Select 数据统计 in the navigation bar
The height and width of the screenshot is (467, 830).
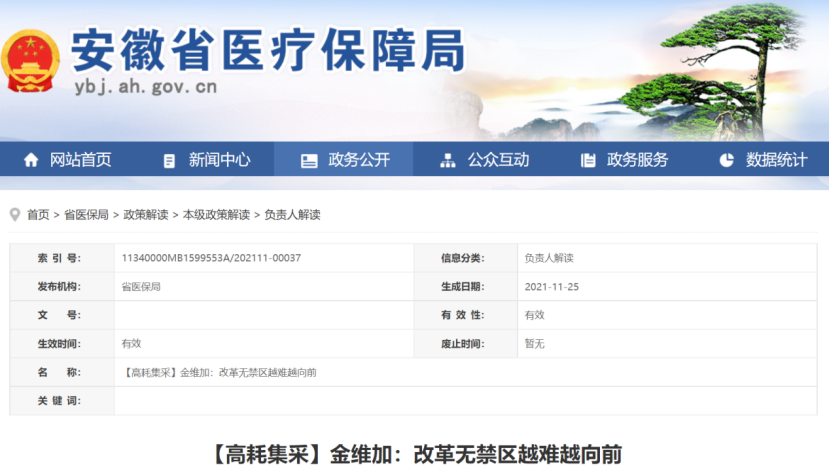point(776,160)
